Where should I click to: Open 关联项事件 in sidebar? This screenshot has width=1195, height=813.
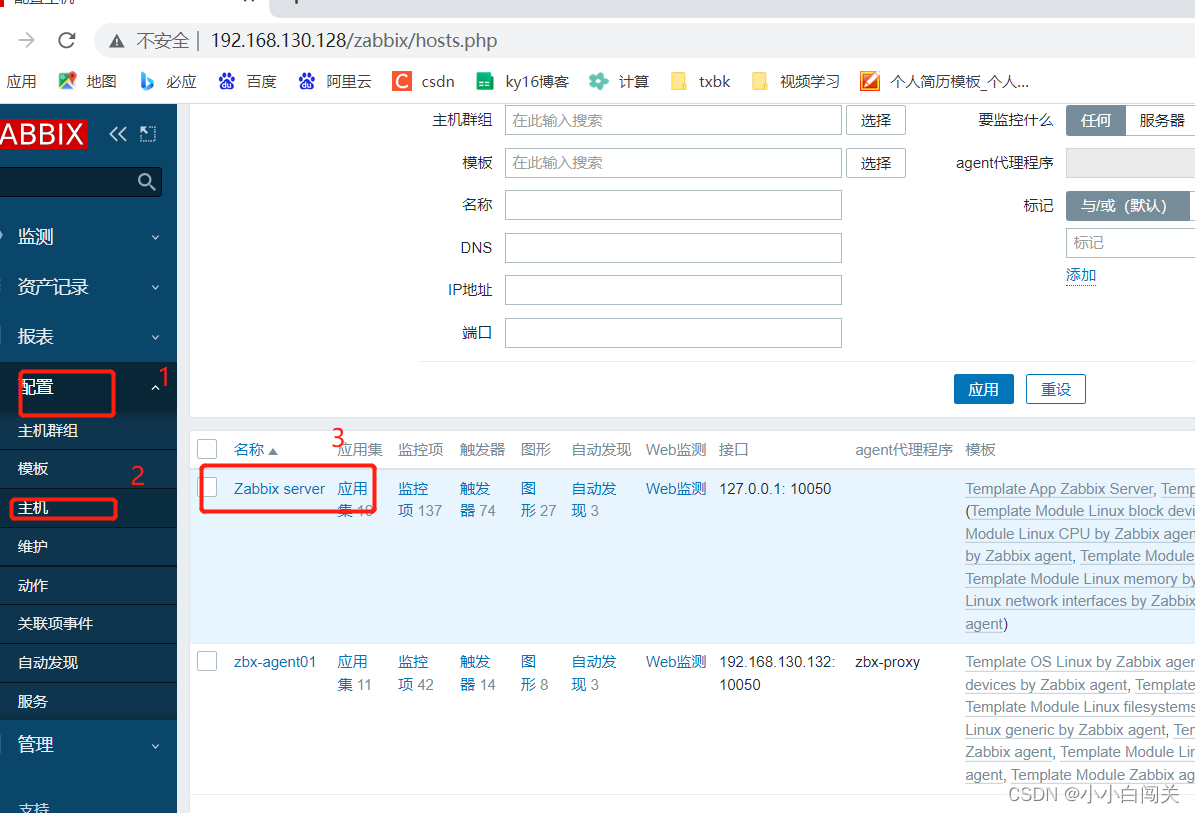click(55, 623)
